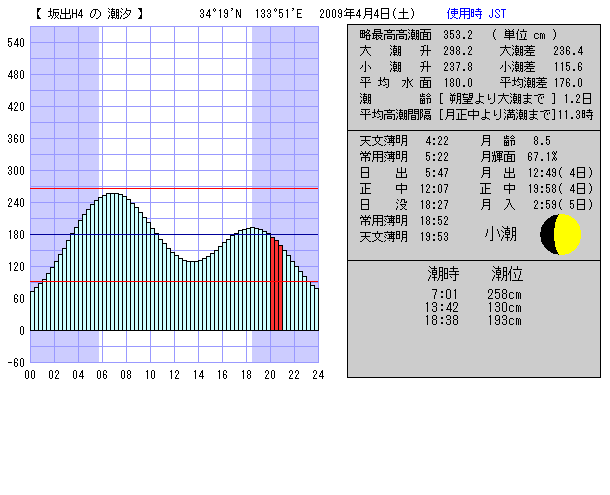Click the x-axis label '12'
The width and height of the screenshot is (610, 495).
174,375
